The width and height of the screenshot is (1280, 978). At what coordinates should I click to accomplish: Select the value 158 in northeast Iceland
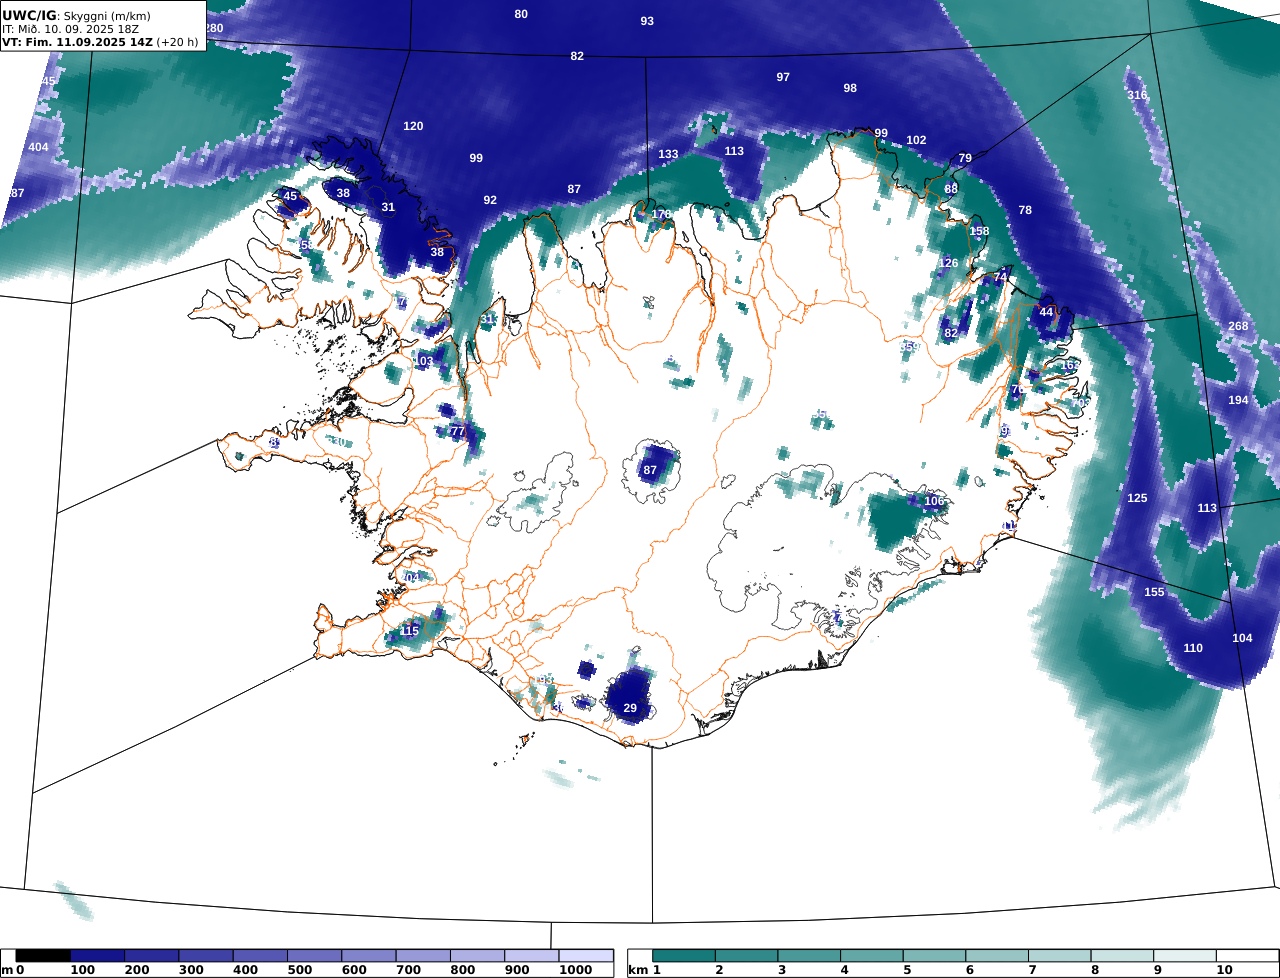[x=979, y=231]
